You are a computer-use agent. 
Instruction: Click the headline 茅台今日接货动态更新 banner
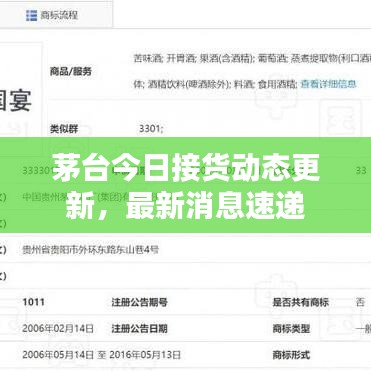pos(185,185)
